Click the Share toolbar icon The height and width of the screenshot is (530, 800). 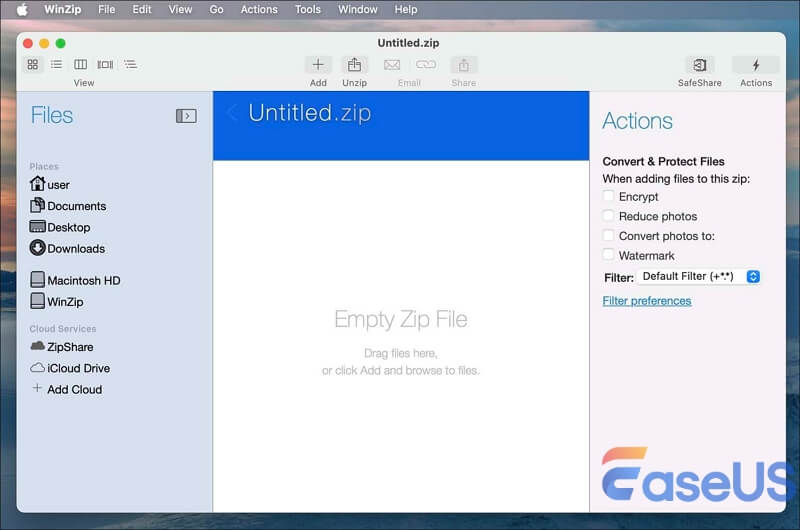pos(464,65)
